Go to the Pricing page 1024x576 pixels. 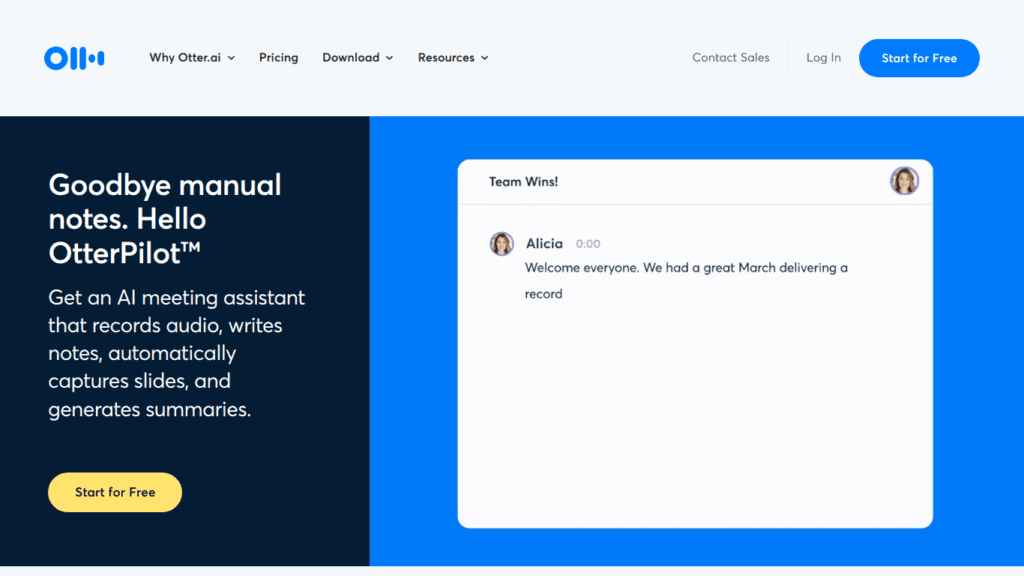[278, 58]
